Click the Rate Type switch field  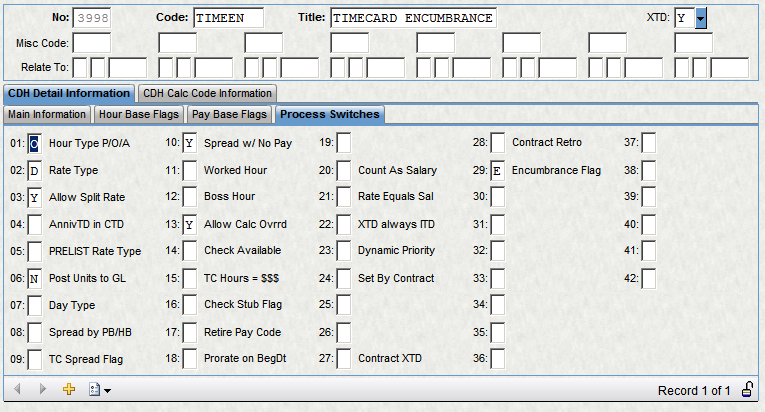pos(34,171)
